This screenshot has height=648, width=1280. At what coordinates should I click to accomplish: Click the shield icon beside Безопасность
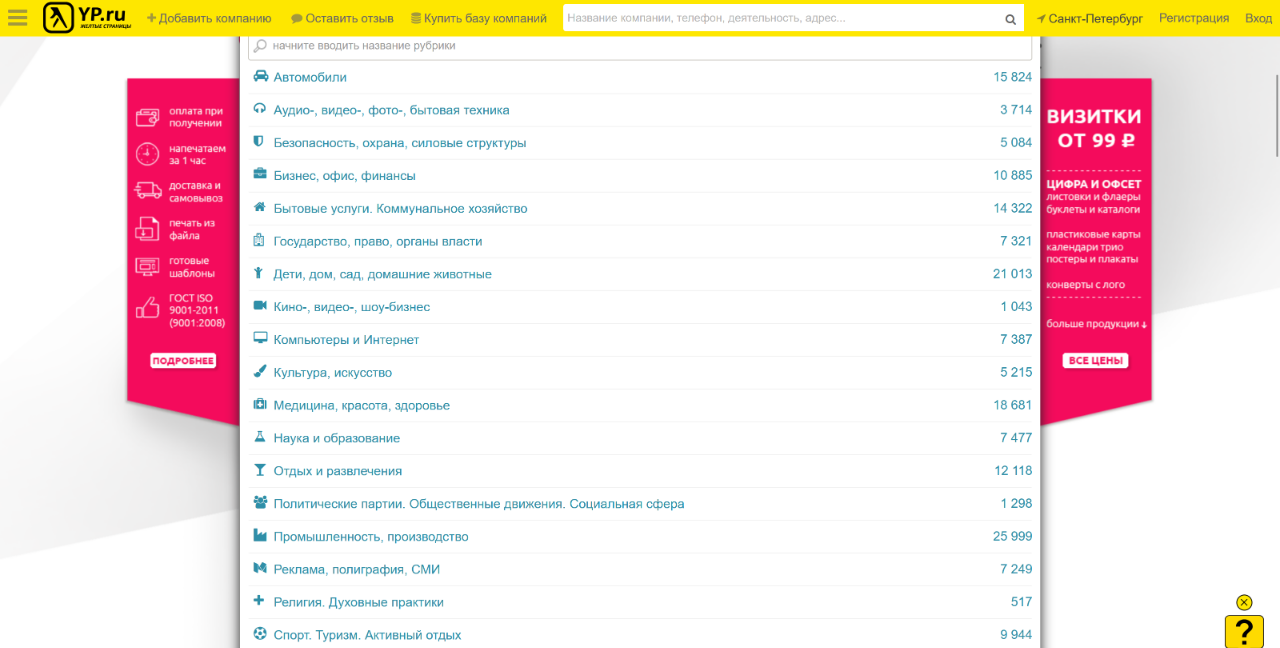coord(259,142)
